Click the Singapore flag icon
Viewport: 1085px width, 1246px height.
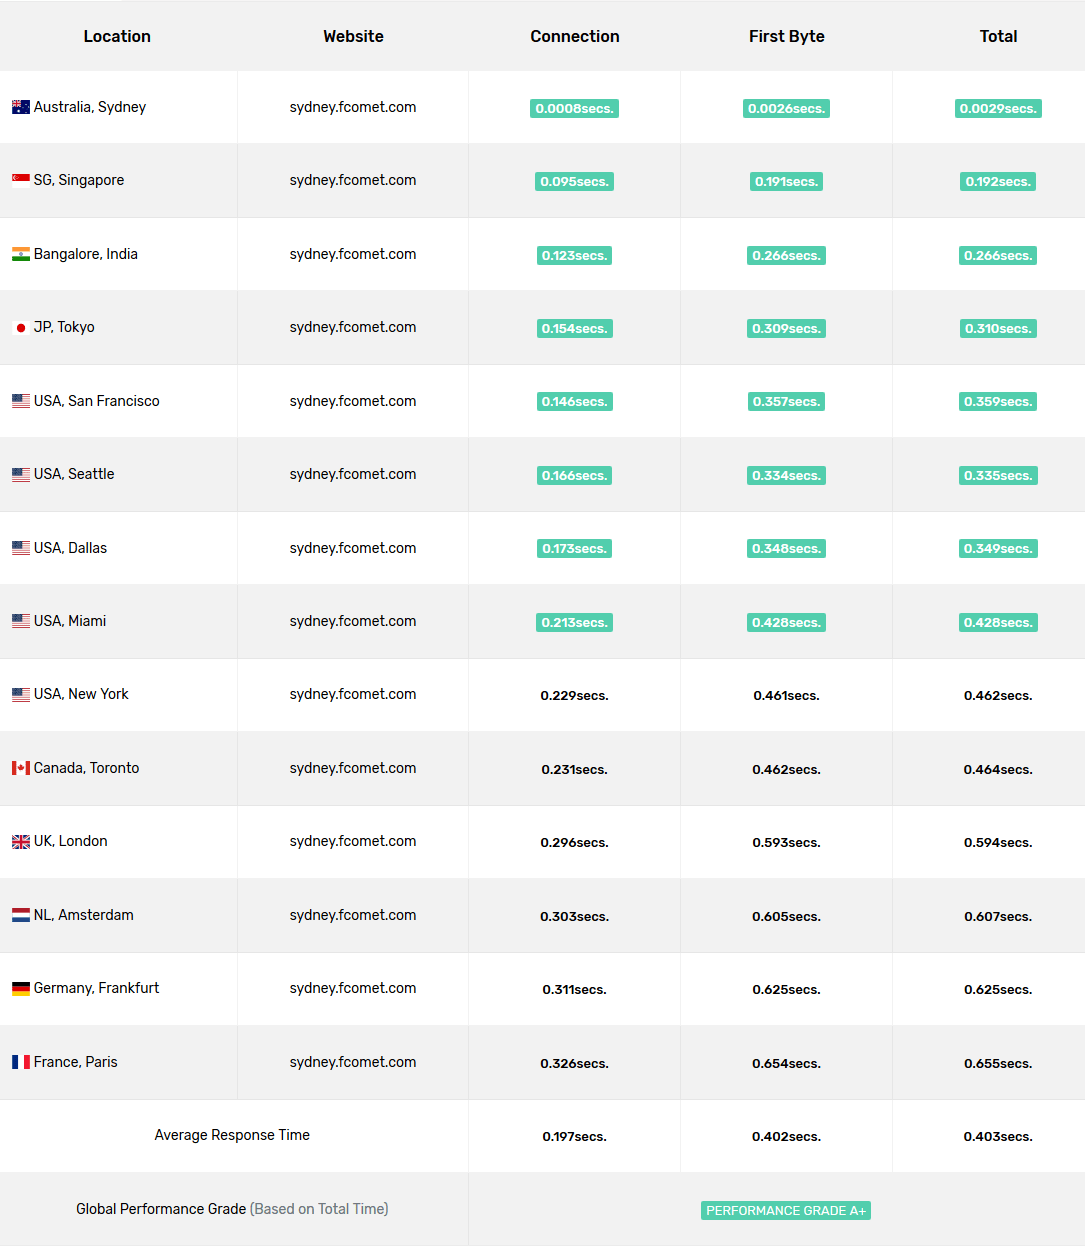(20, 180)
